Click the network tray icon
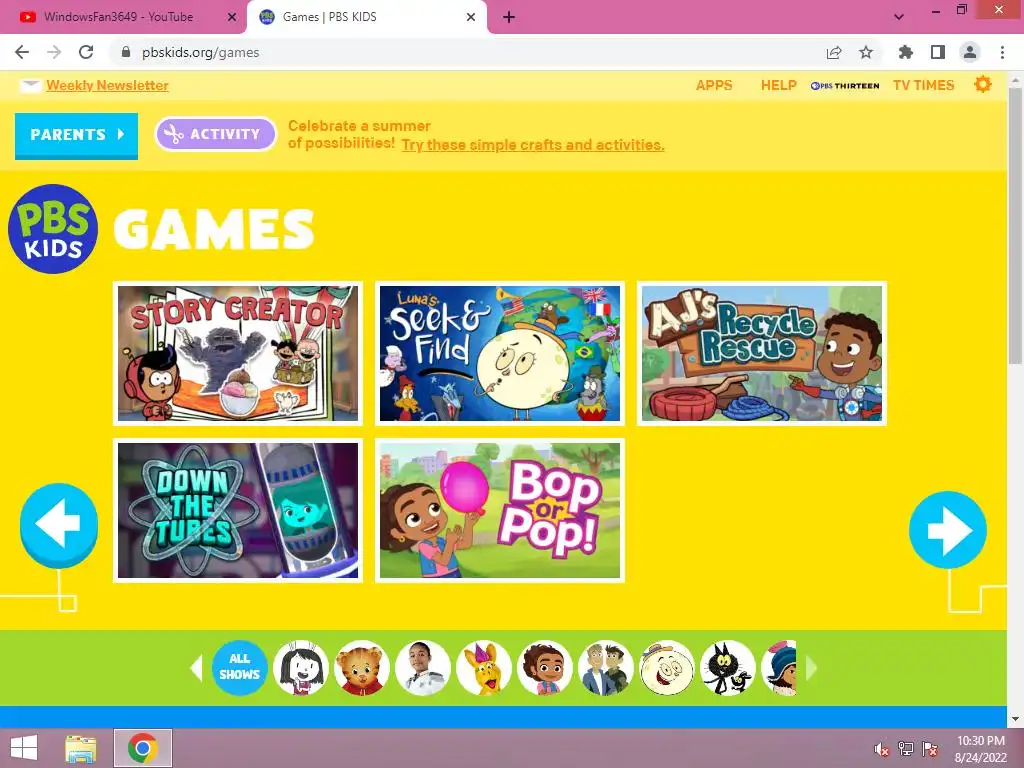This screenshot has height=768, width=1024. [x=906, y=749]
